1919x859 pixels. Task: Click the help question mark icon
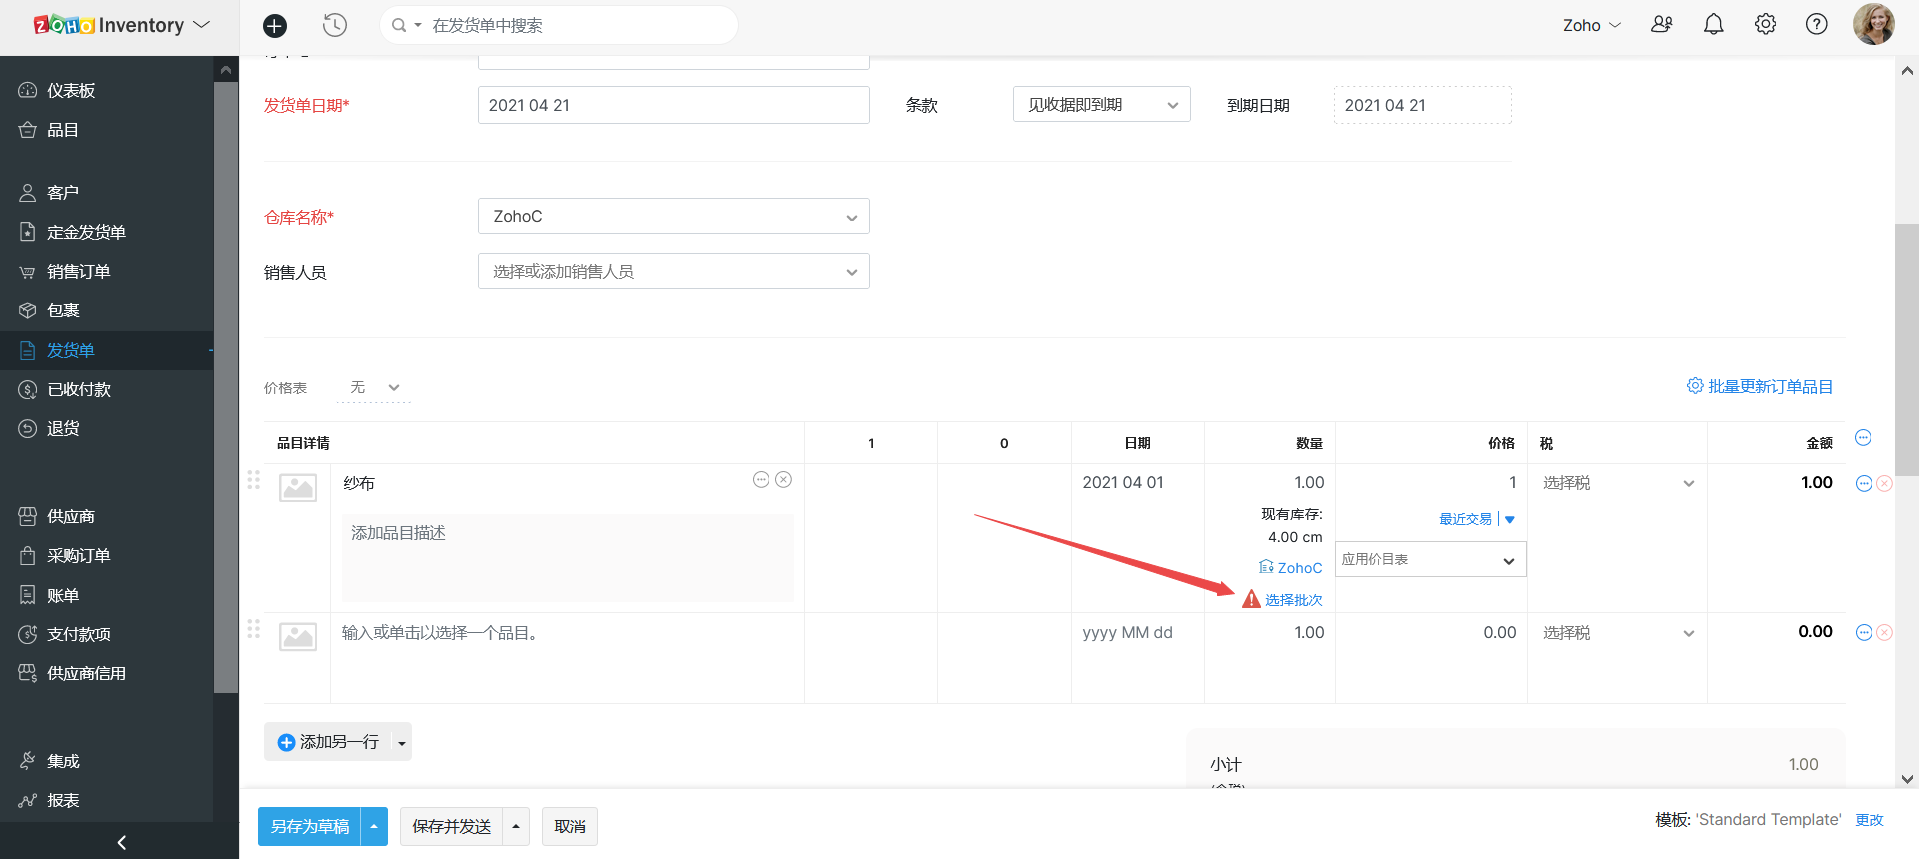[x=1816, y=25]
